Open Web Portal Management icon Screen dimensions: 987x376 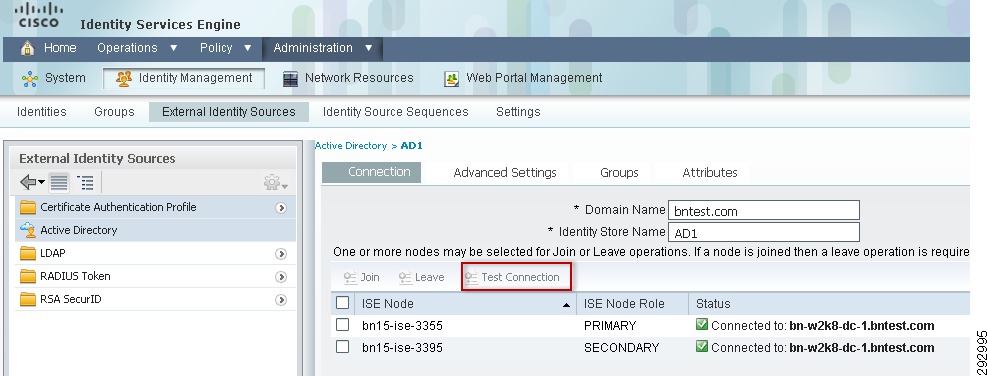tap(451, 79)
